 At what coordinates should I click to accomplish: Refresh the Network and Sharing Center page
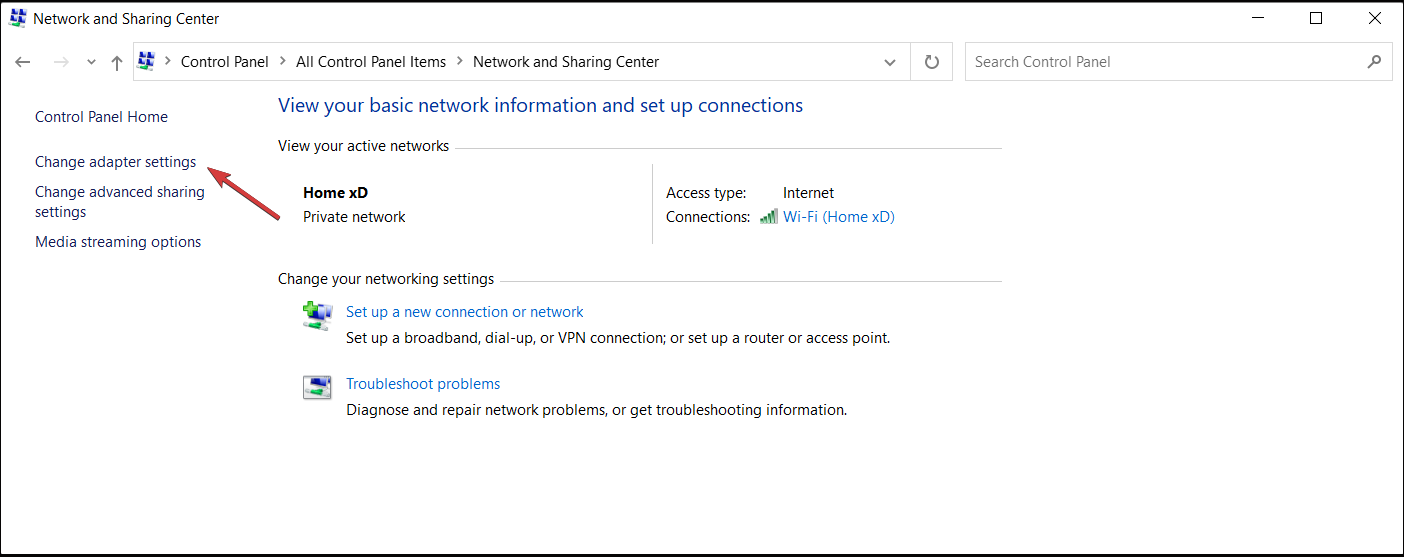pos(932,62)
